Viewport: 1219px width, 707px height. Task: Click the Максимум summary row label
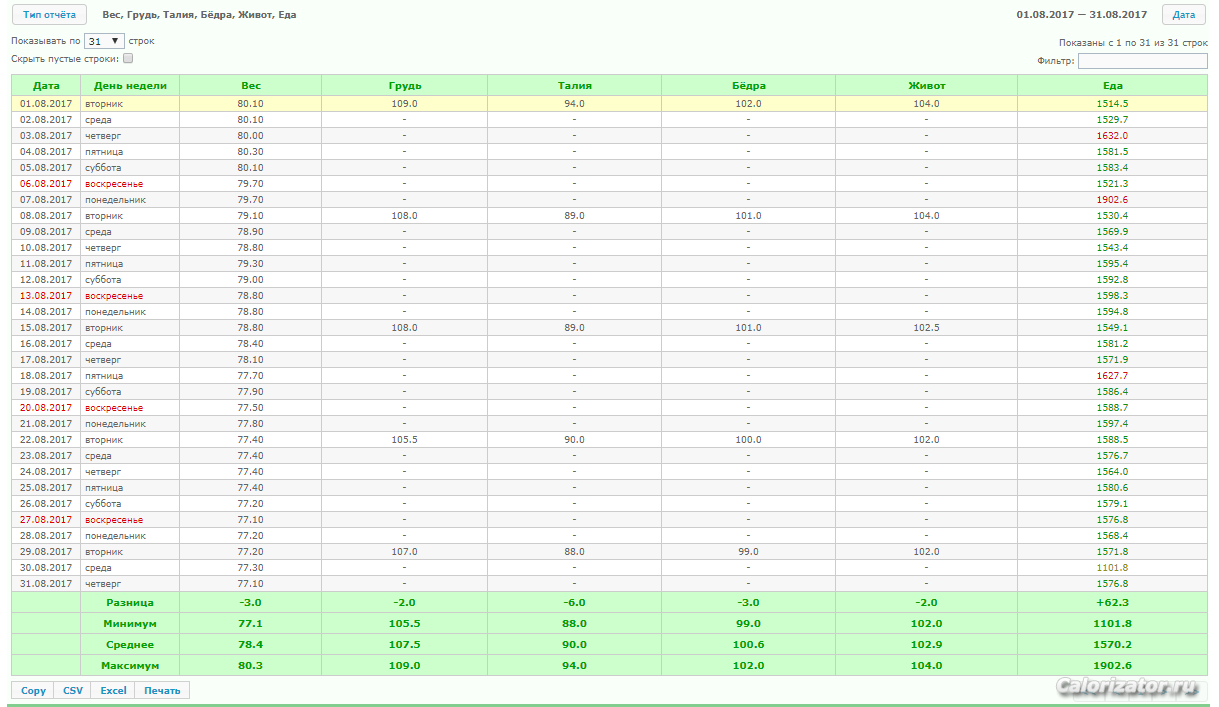130,665
